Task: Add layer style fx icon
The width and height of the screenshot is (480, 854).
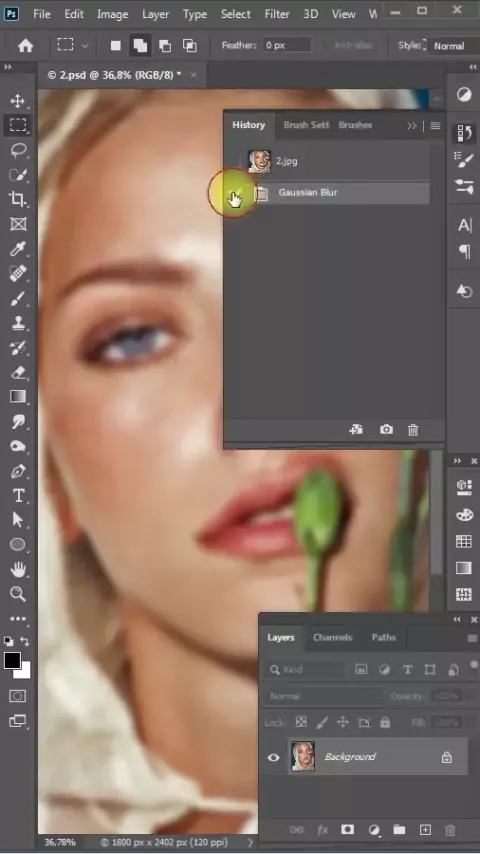Action: tap(323, 830)
